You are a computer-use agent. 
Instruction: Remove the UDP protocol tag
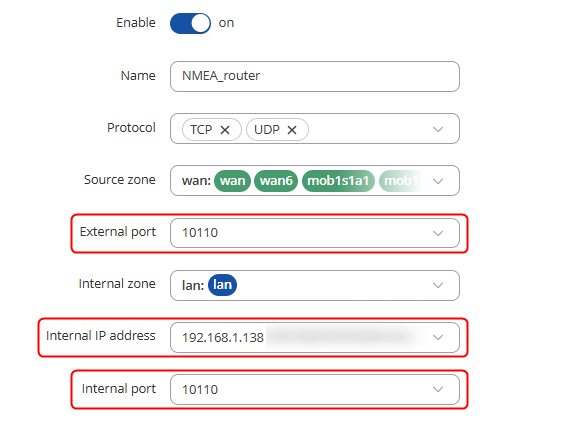pyautogui.click(x=292, y=130)
